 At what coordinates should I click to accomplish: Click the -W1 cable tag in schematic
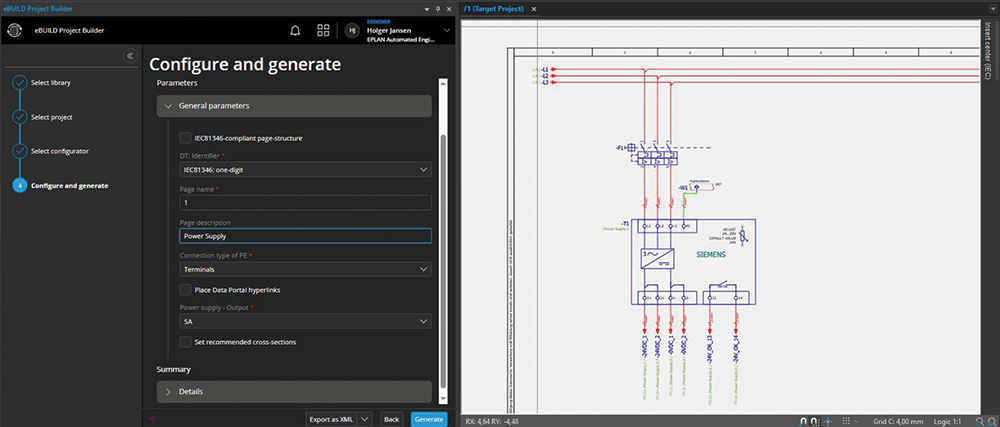(x=684, y=188)
